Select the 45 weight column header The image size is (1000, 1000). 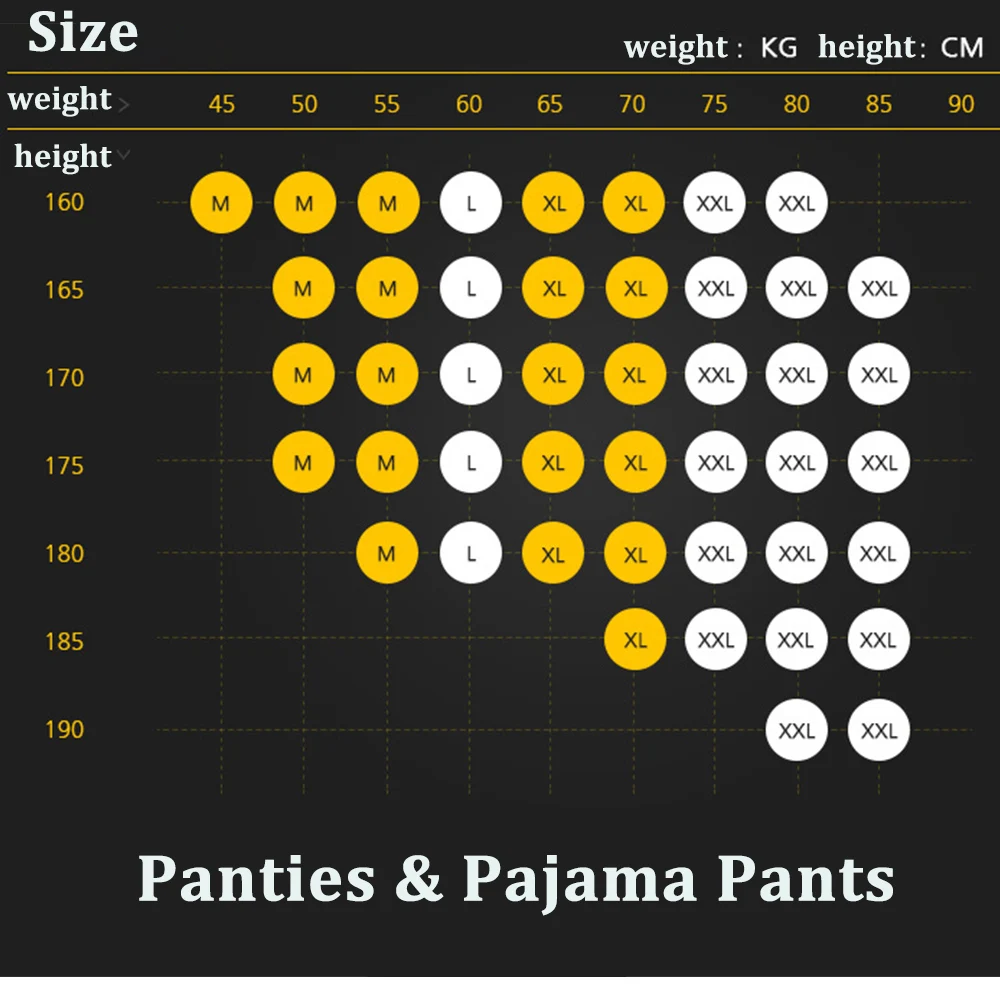click(221, 104)
